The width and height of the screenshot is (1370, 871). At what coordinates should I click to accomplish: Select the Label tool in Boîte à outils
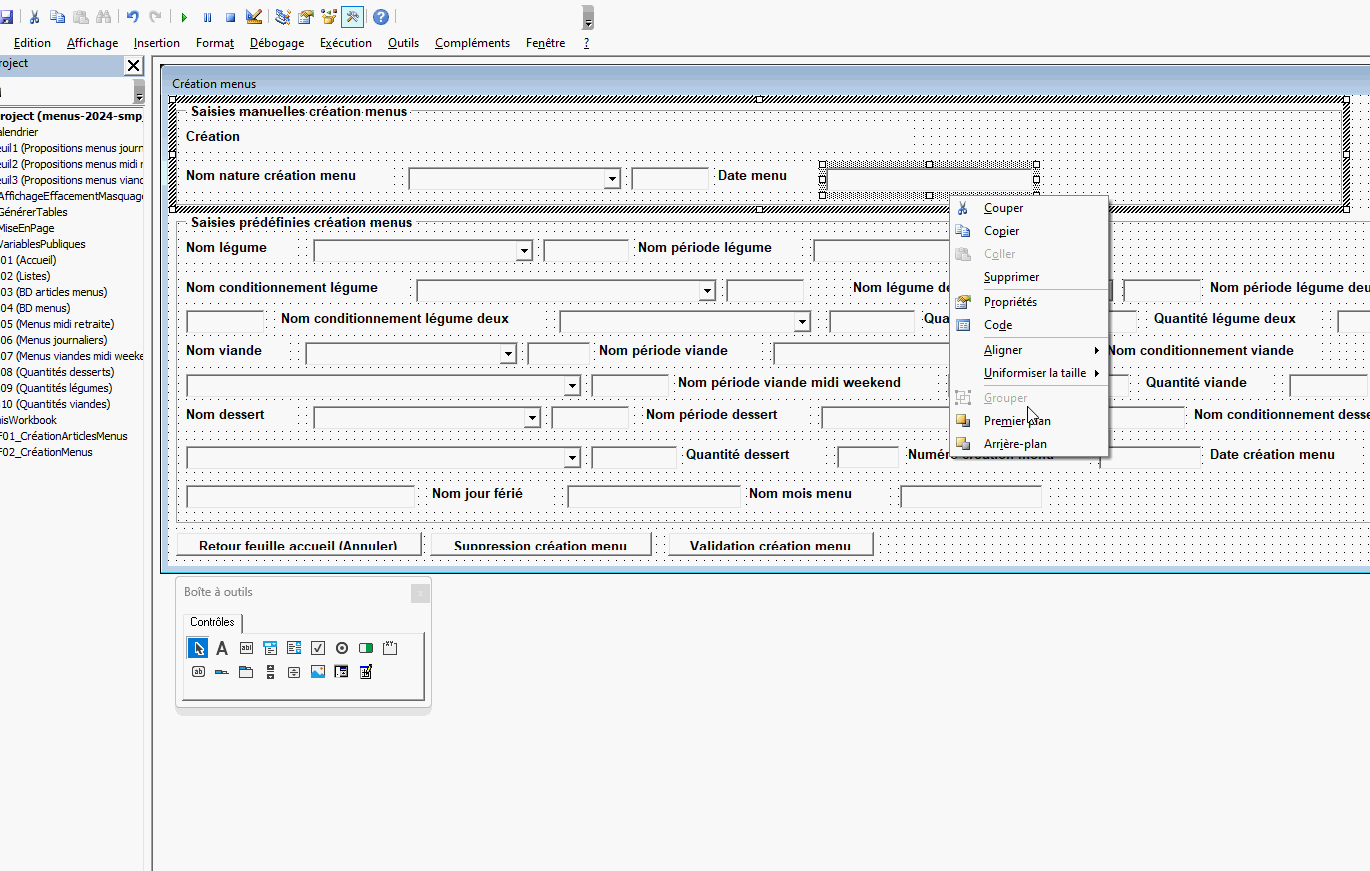[x=222, y=648]
